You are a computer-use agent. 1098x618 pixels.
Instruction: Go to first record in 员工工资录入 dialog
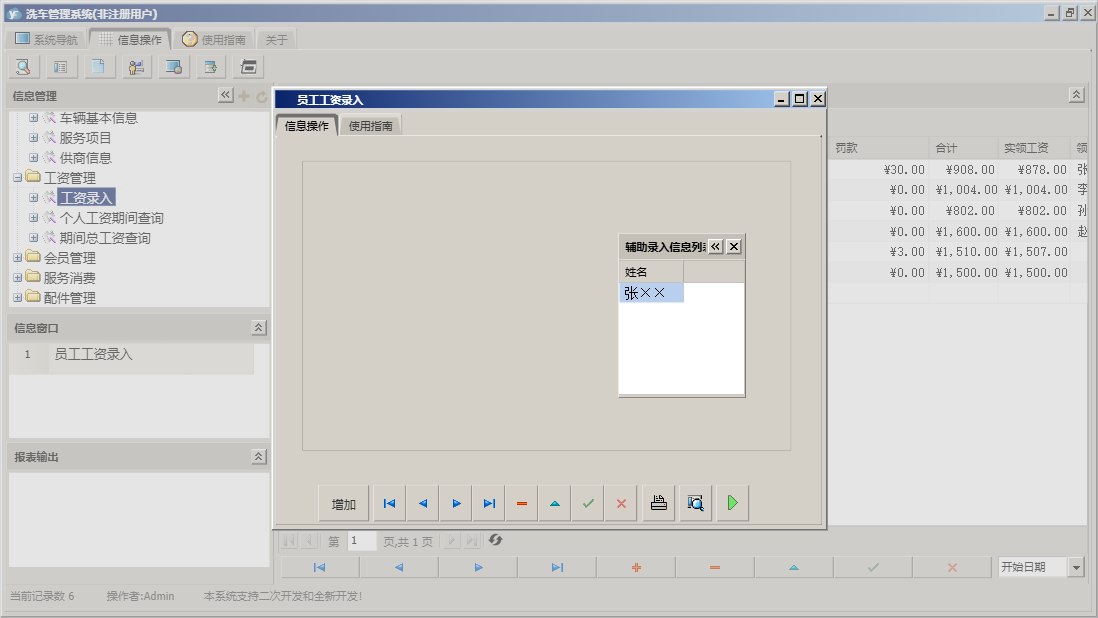point(389,503)
